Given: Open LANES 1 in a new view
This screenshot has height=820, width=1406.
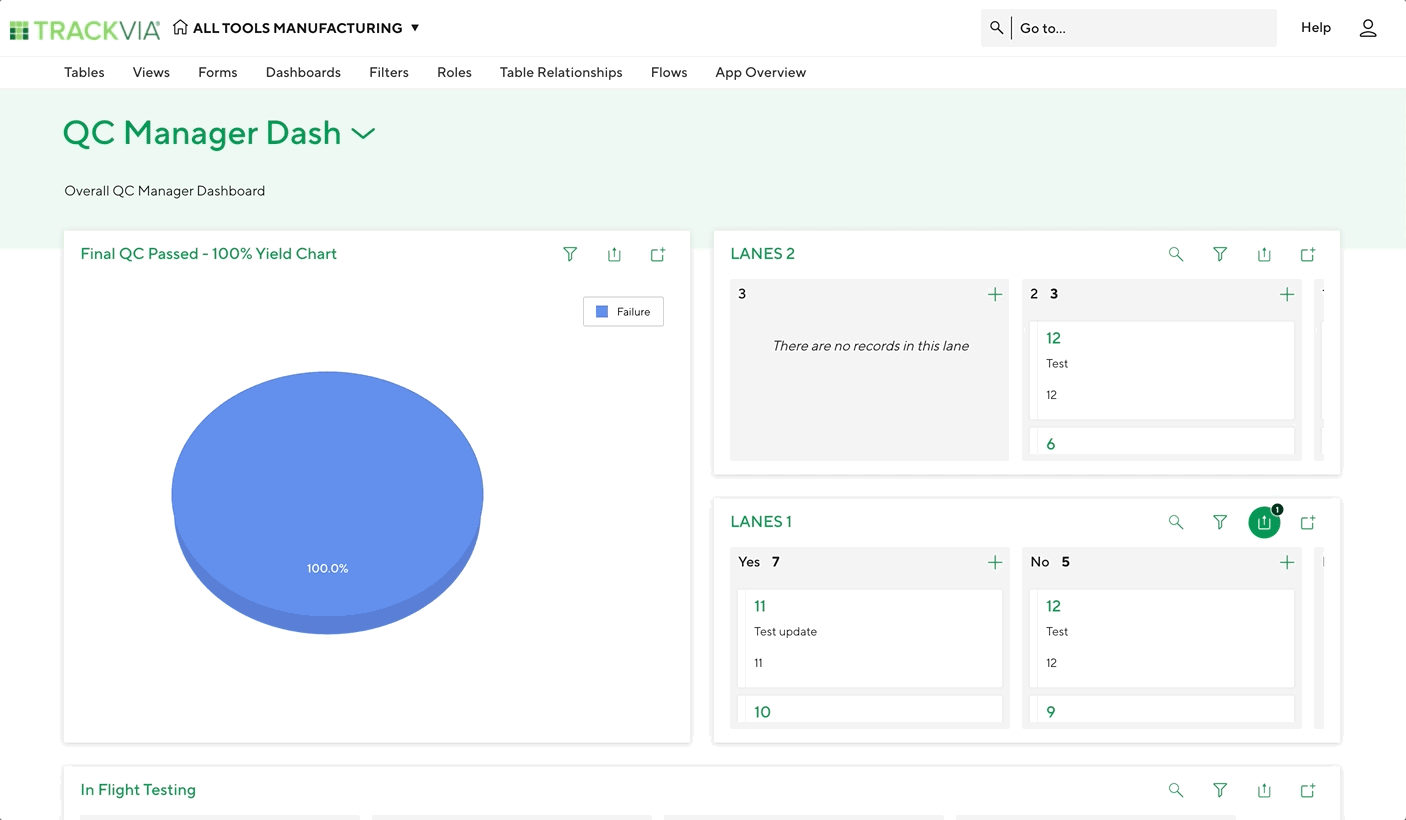Looking at the screenshot, I should tap(1308, 522).
